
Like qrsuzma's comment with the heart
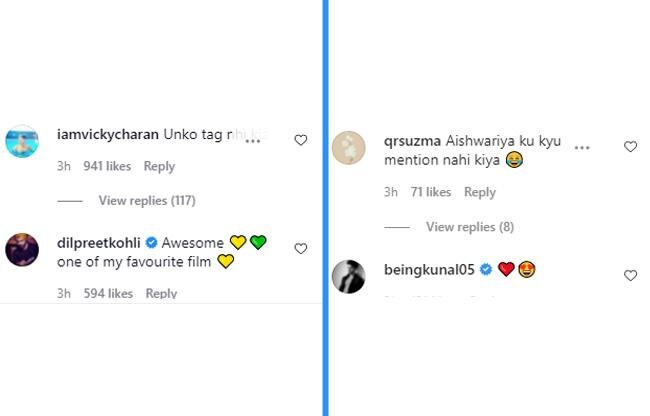click(630, 147)
